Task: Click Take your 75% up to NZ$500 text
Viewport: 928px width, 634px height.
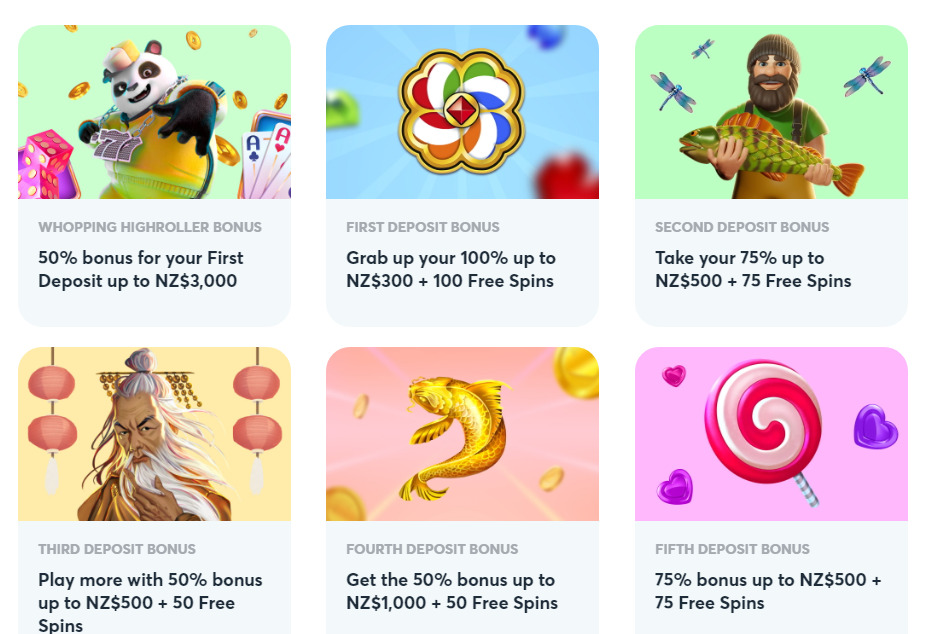Action: click(753, 269)
